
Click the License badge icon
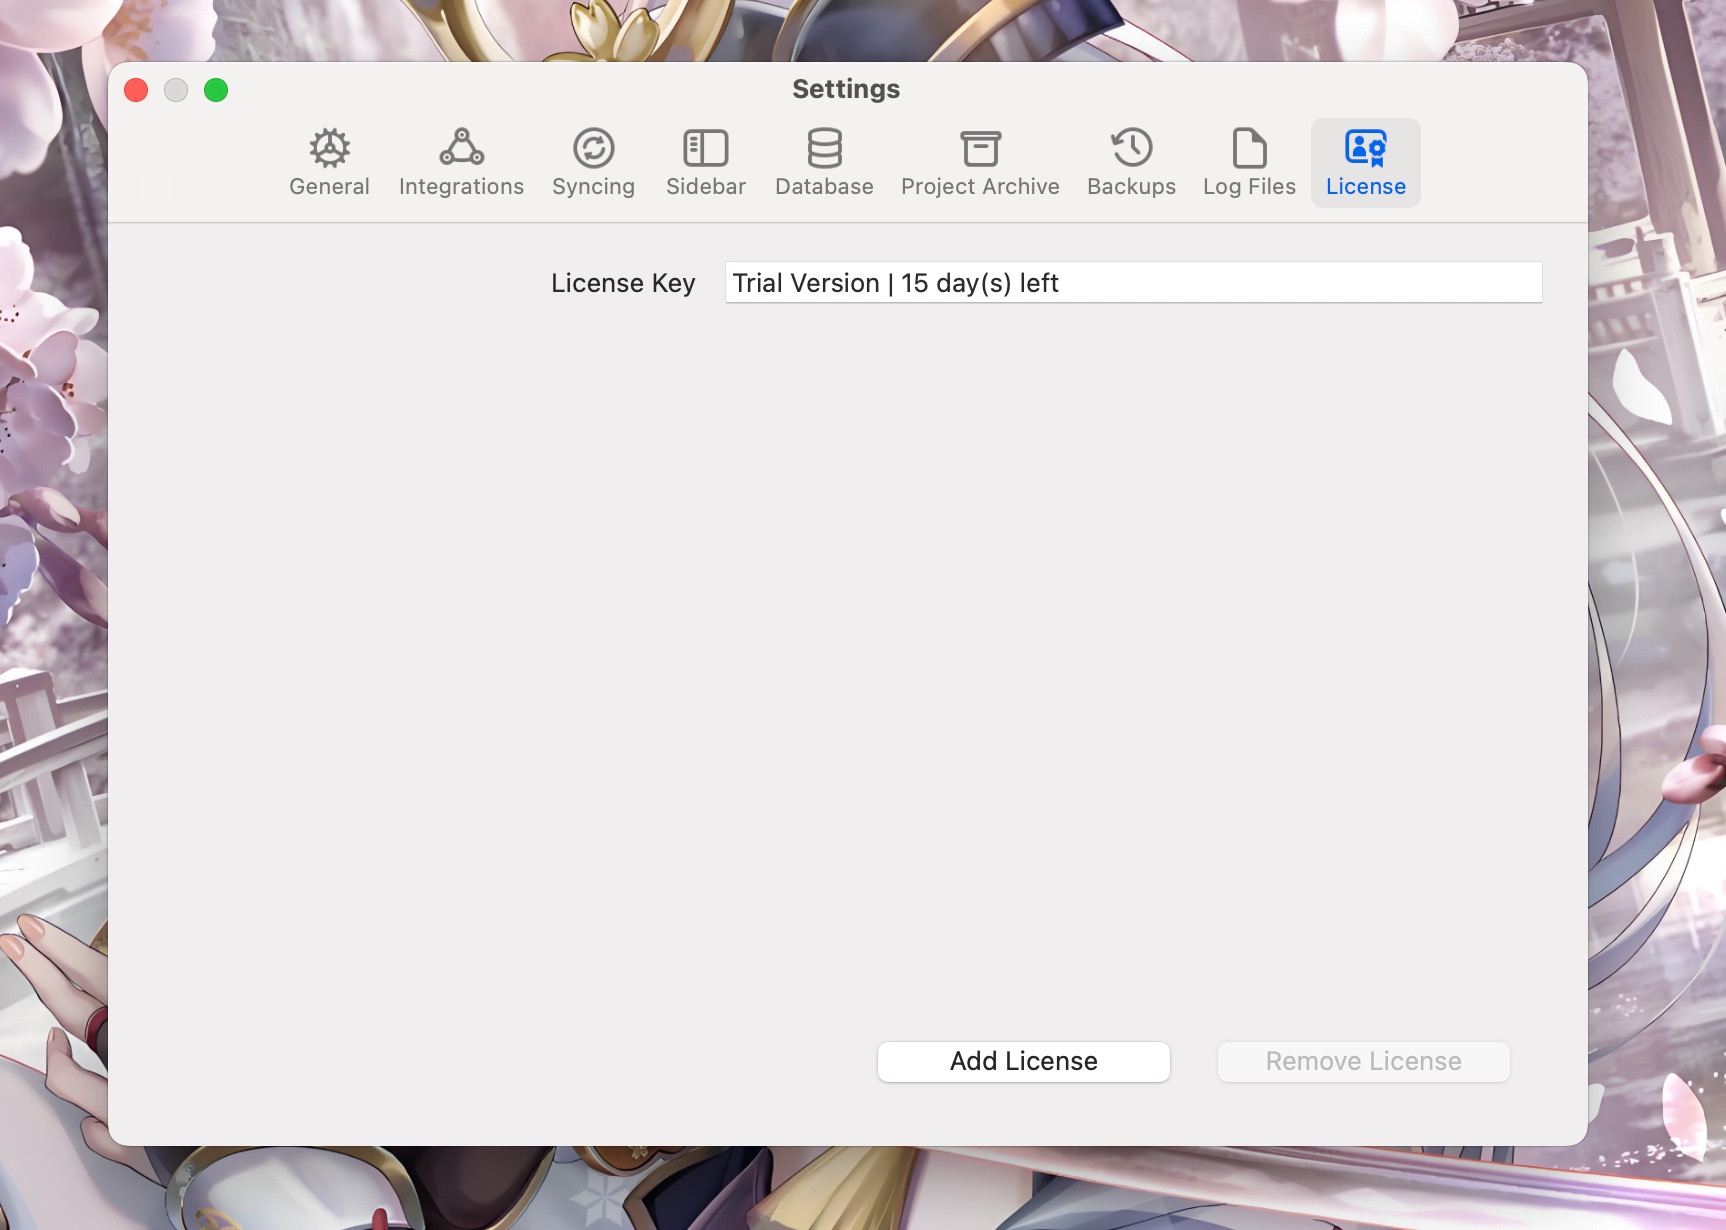(x=1365, y=148)
